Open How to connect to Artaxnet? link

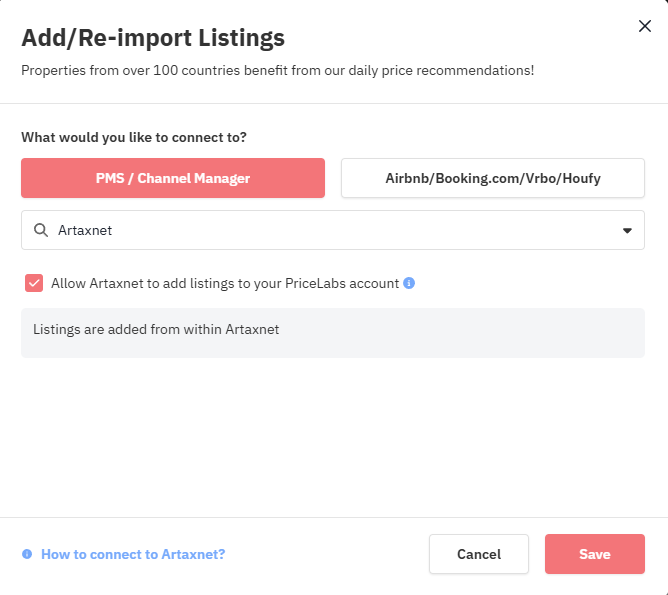click(133, 554)
